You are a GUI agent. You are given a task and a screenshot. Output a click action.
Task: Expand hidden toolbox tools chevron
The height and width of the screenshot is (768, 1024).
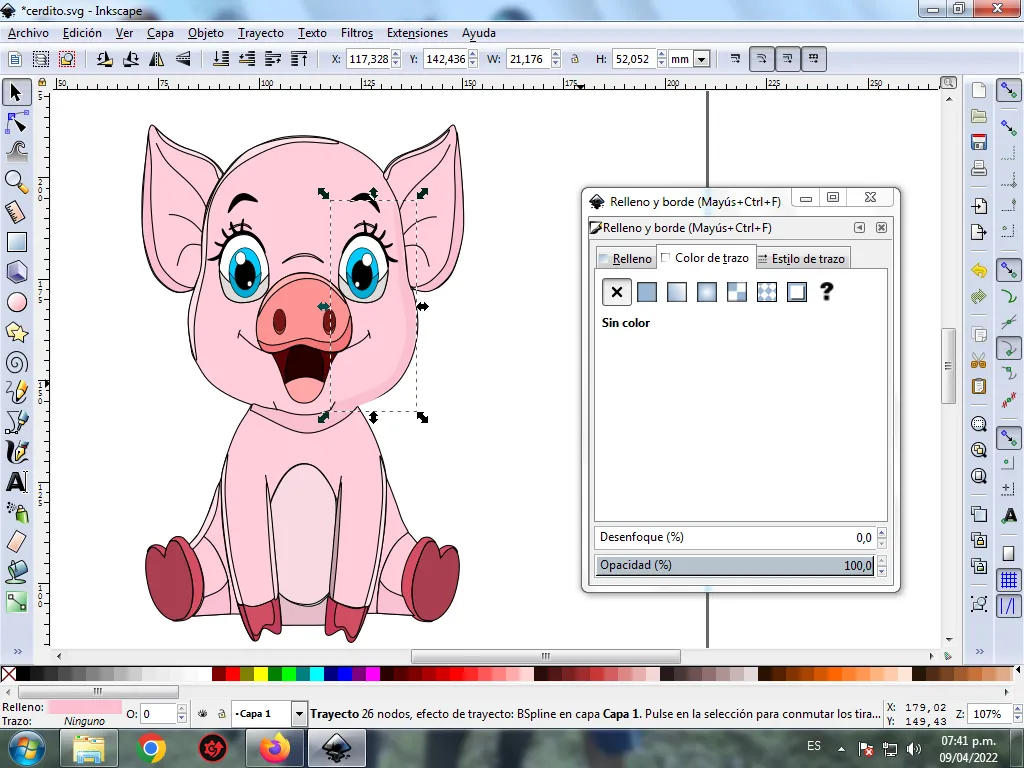click(18, 651)
